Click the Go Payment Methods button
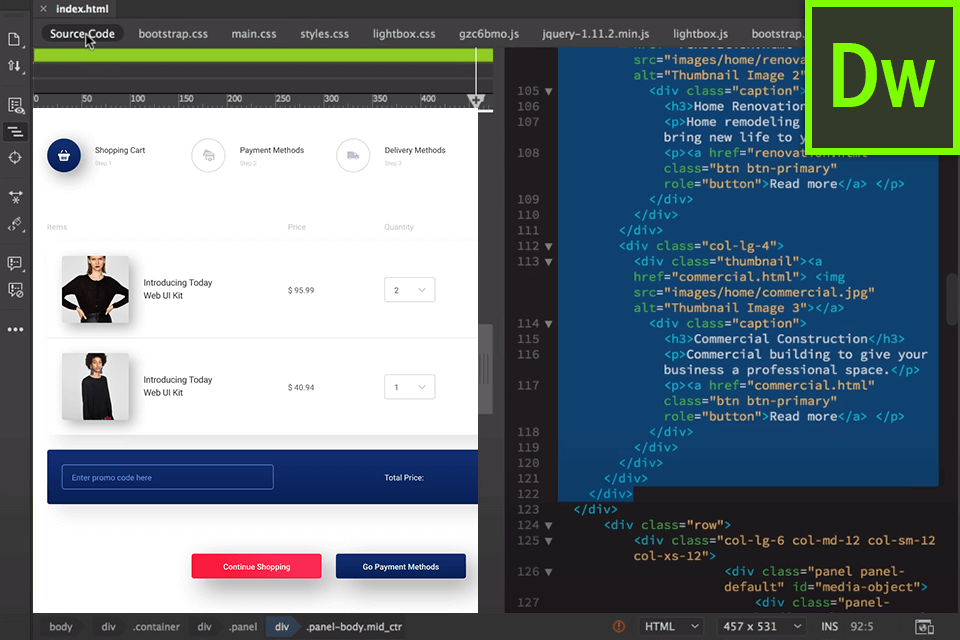 tap(400, 567)
